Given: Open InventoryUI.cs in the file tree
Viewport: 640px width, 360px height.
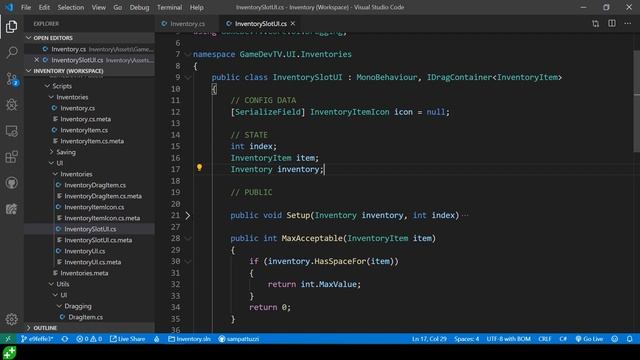Looking at the screenshot, I should click(x=84, y=251).
